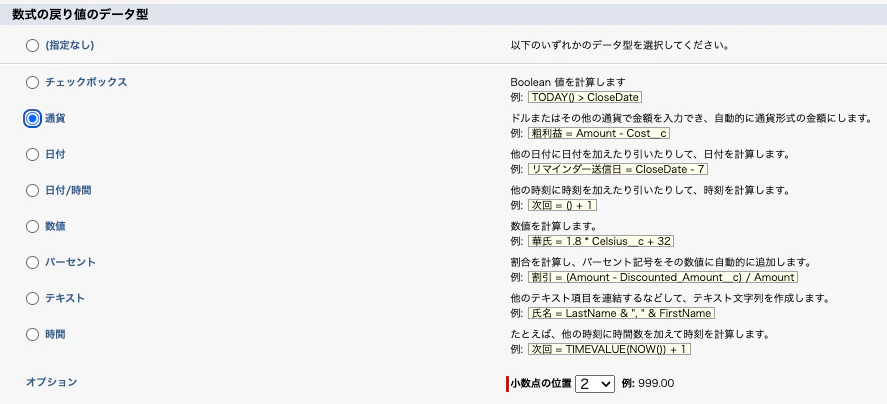
Task: Select the チェックボックス radio button
Action: point(32,83)
